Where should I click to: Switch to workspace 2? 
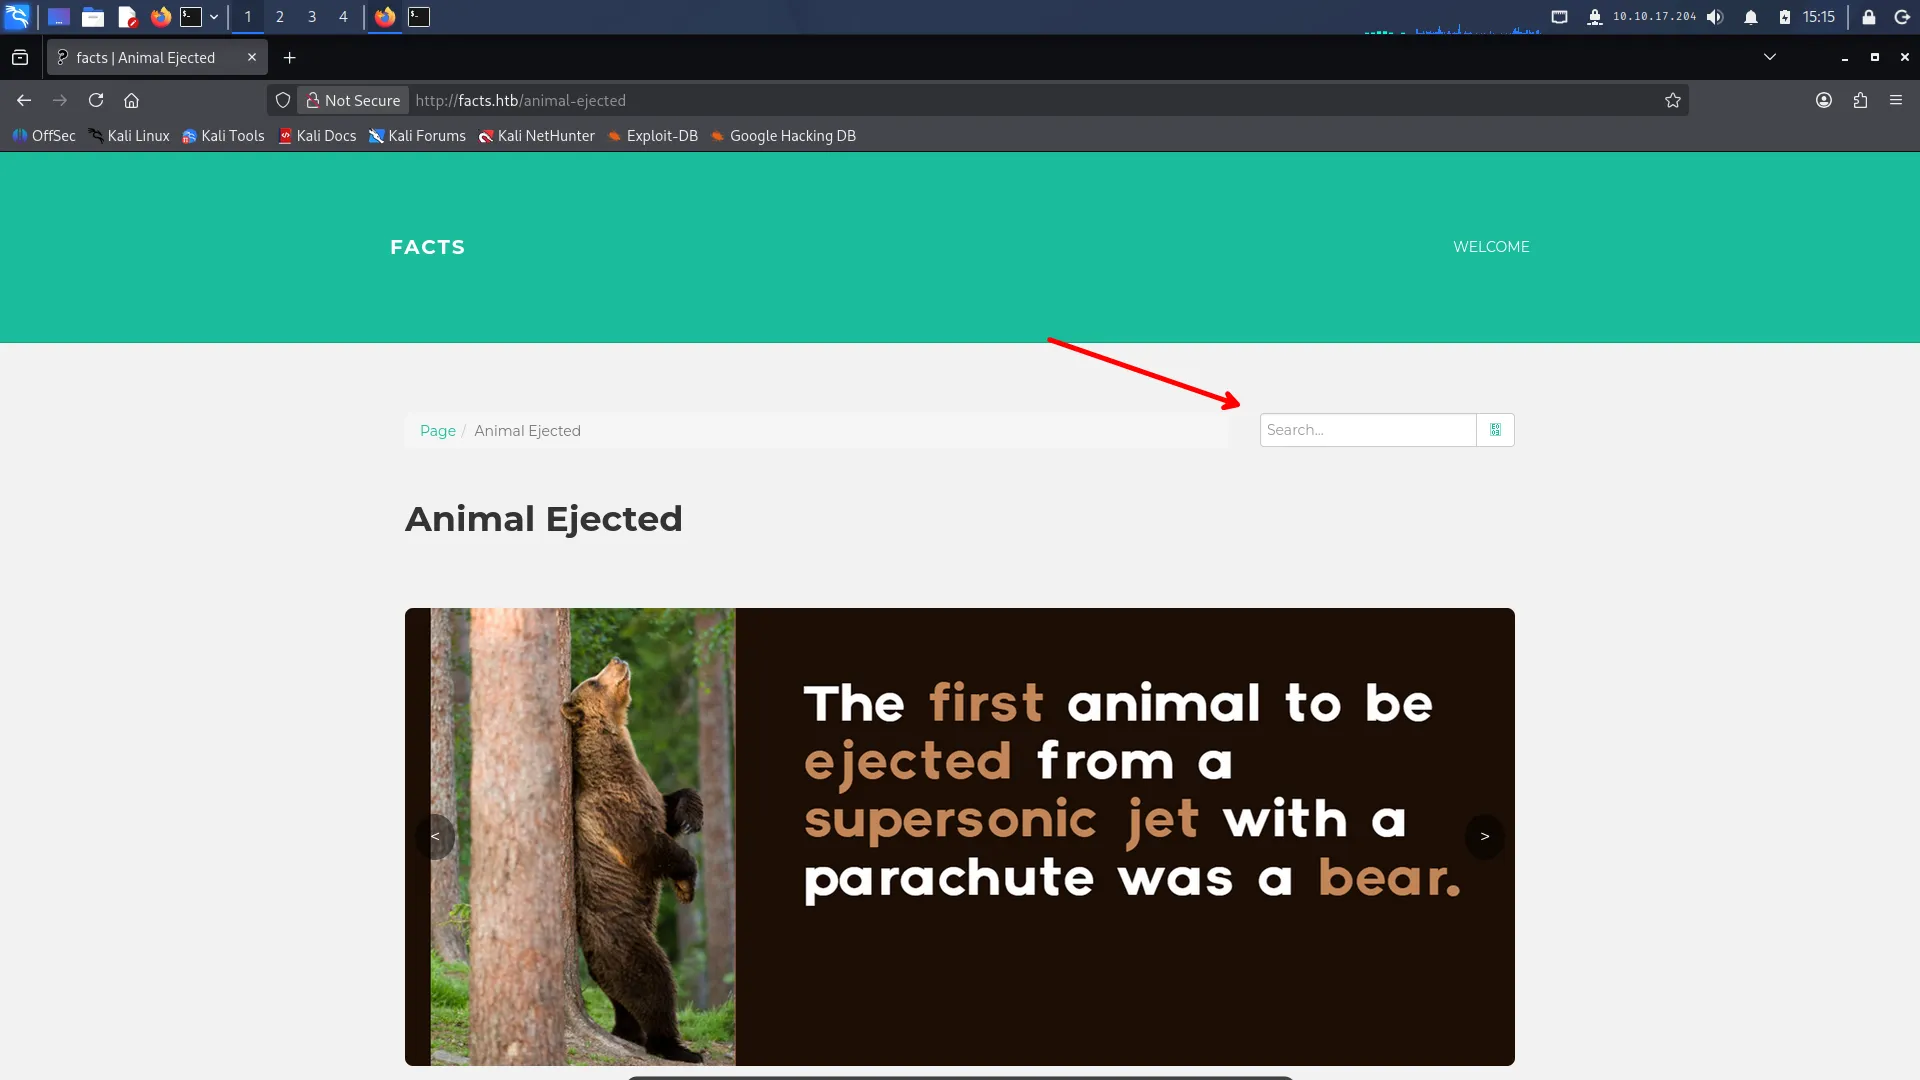pos(280,17)
